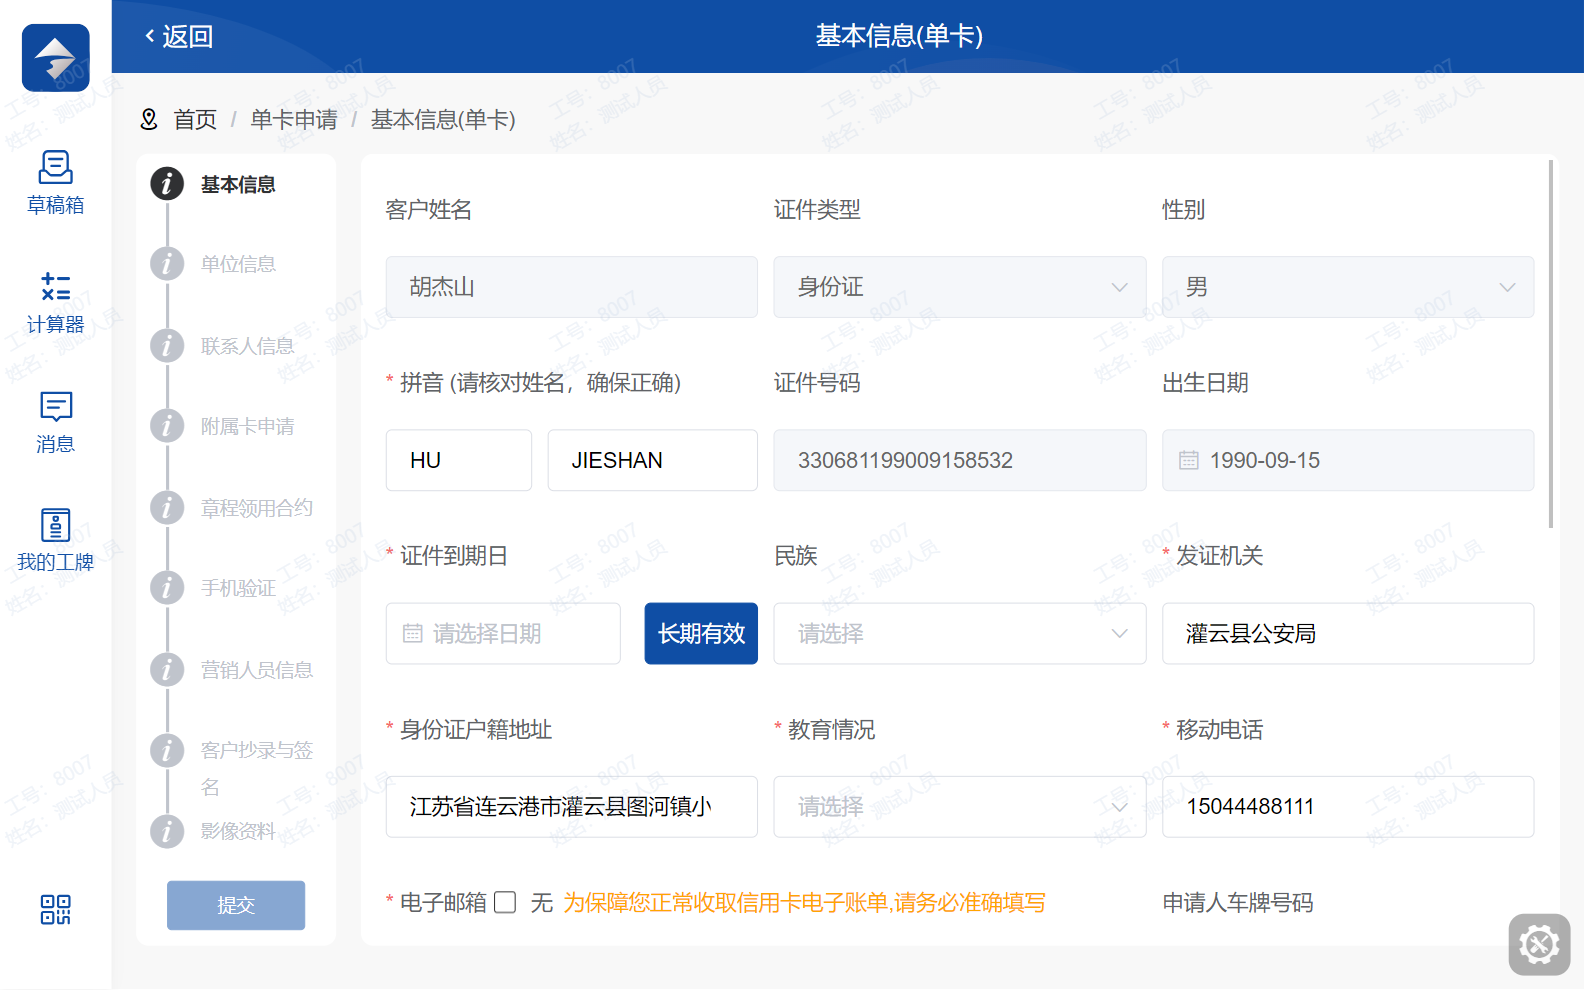Open 单卡申请 breadcrumb link
Viewport: 1584px width, 990px height.
tap(294, 120)
